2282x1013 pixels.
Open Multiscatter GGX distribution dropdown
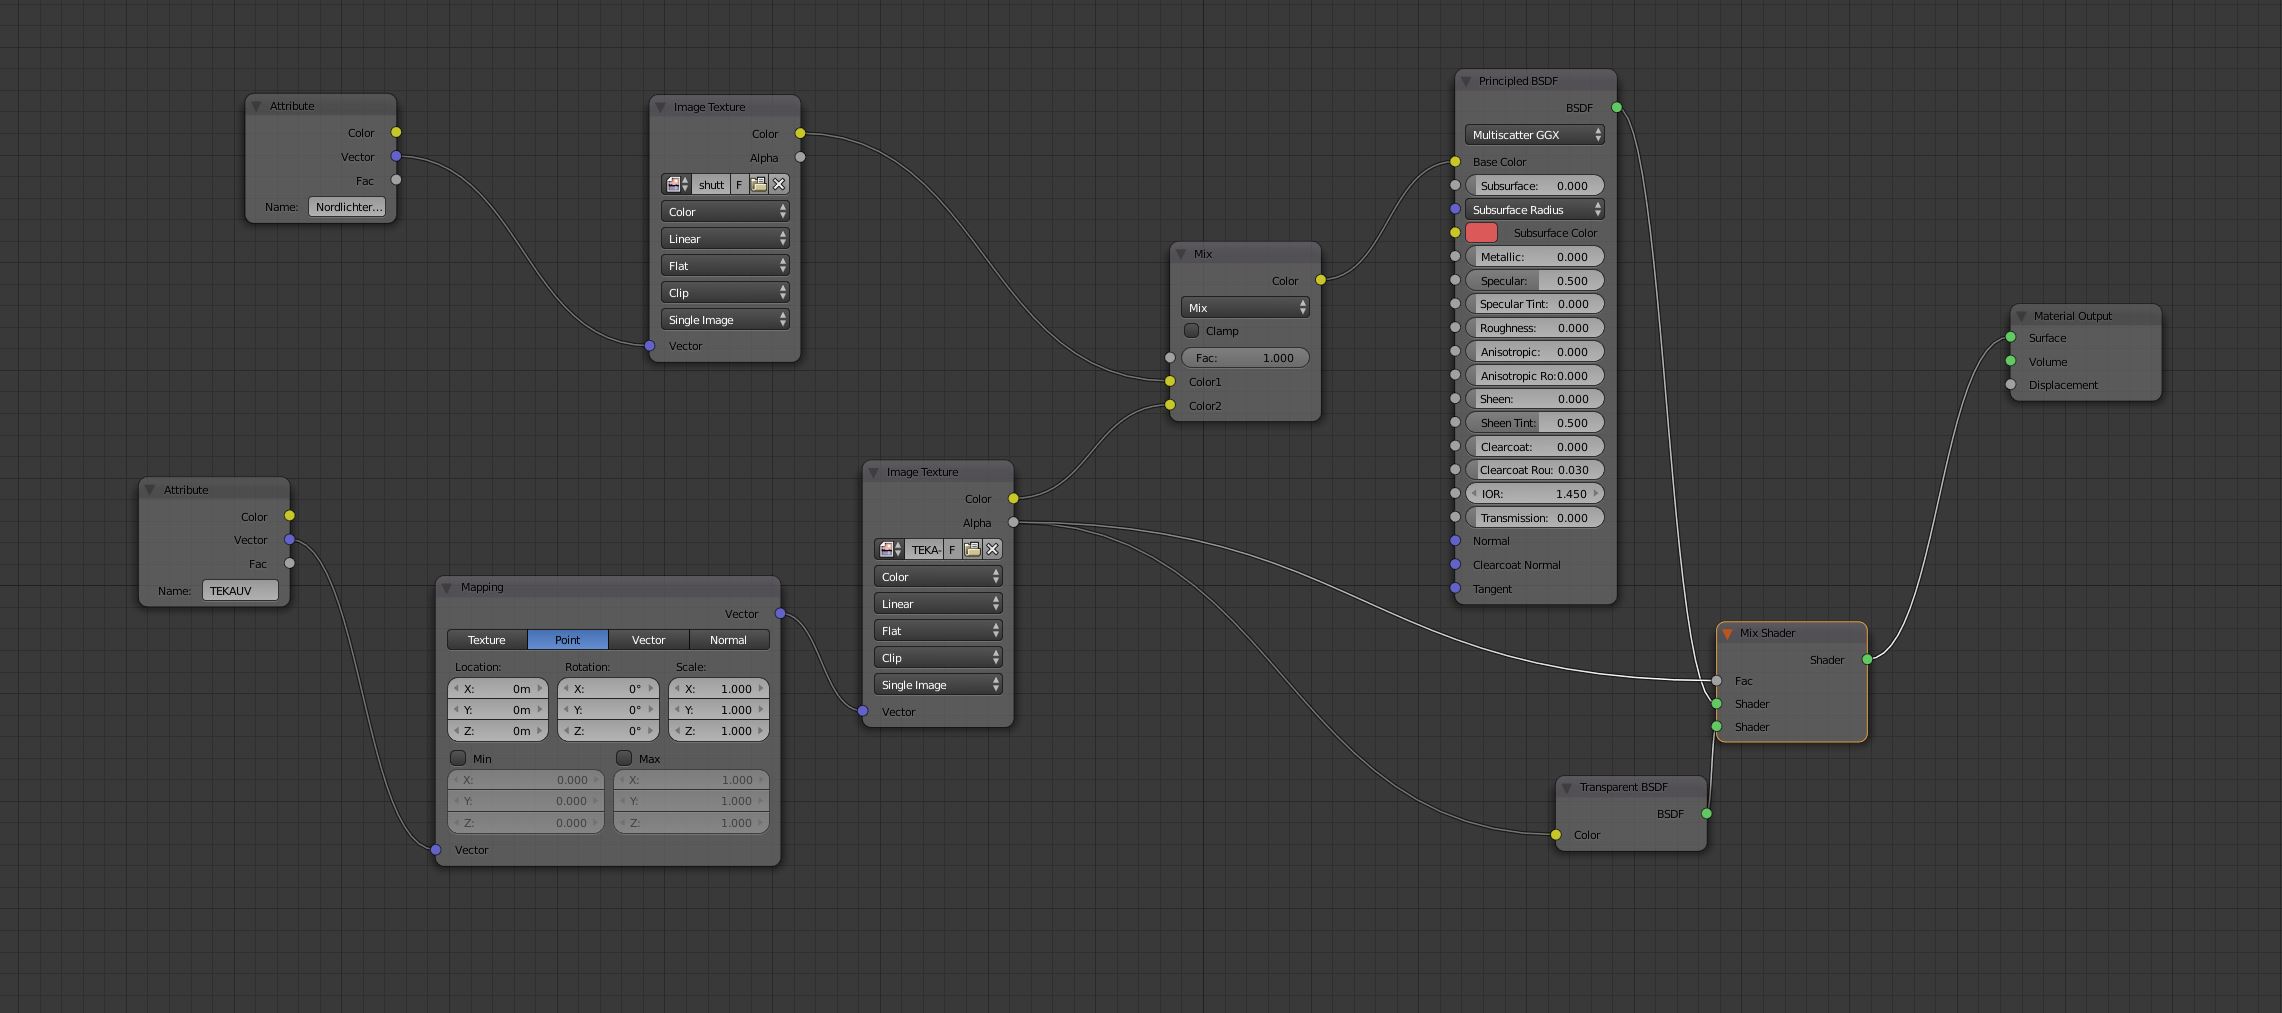point(1535,134)
